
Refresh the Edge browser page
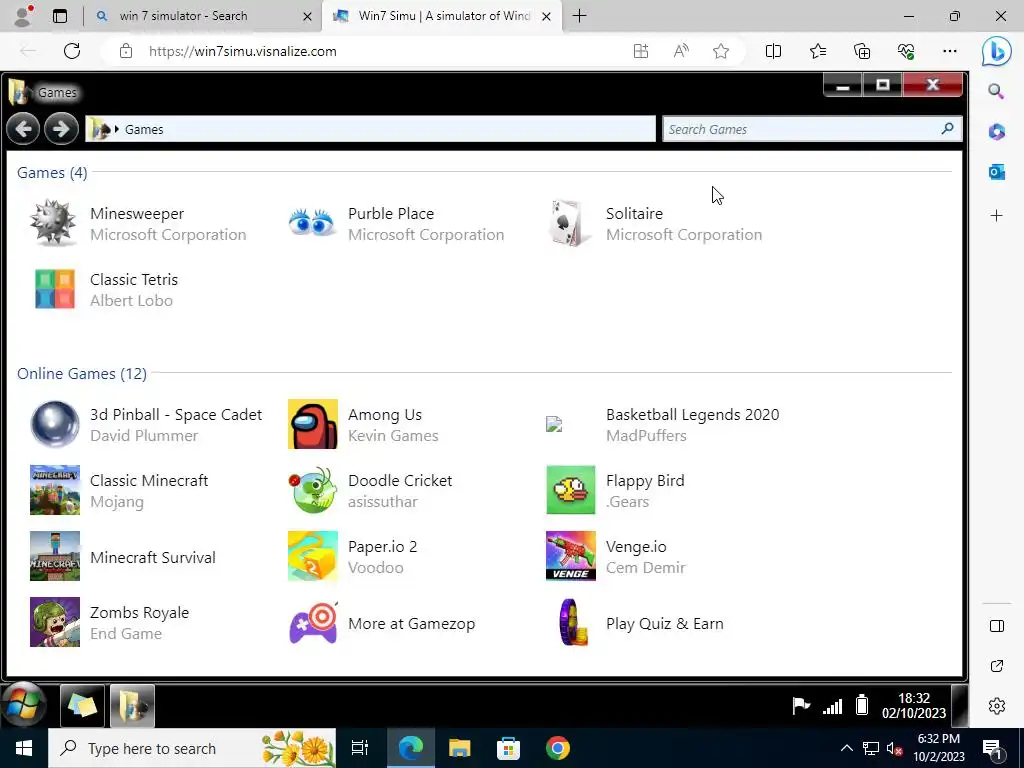pos(72,51)
